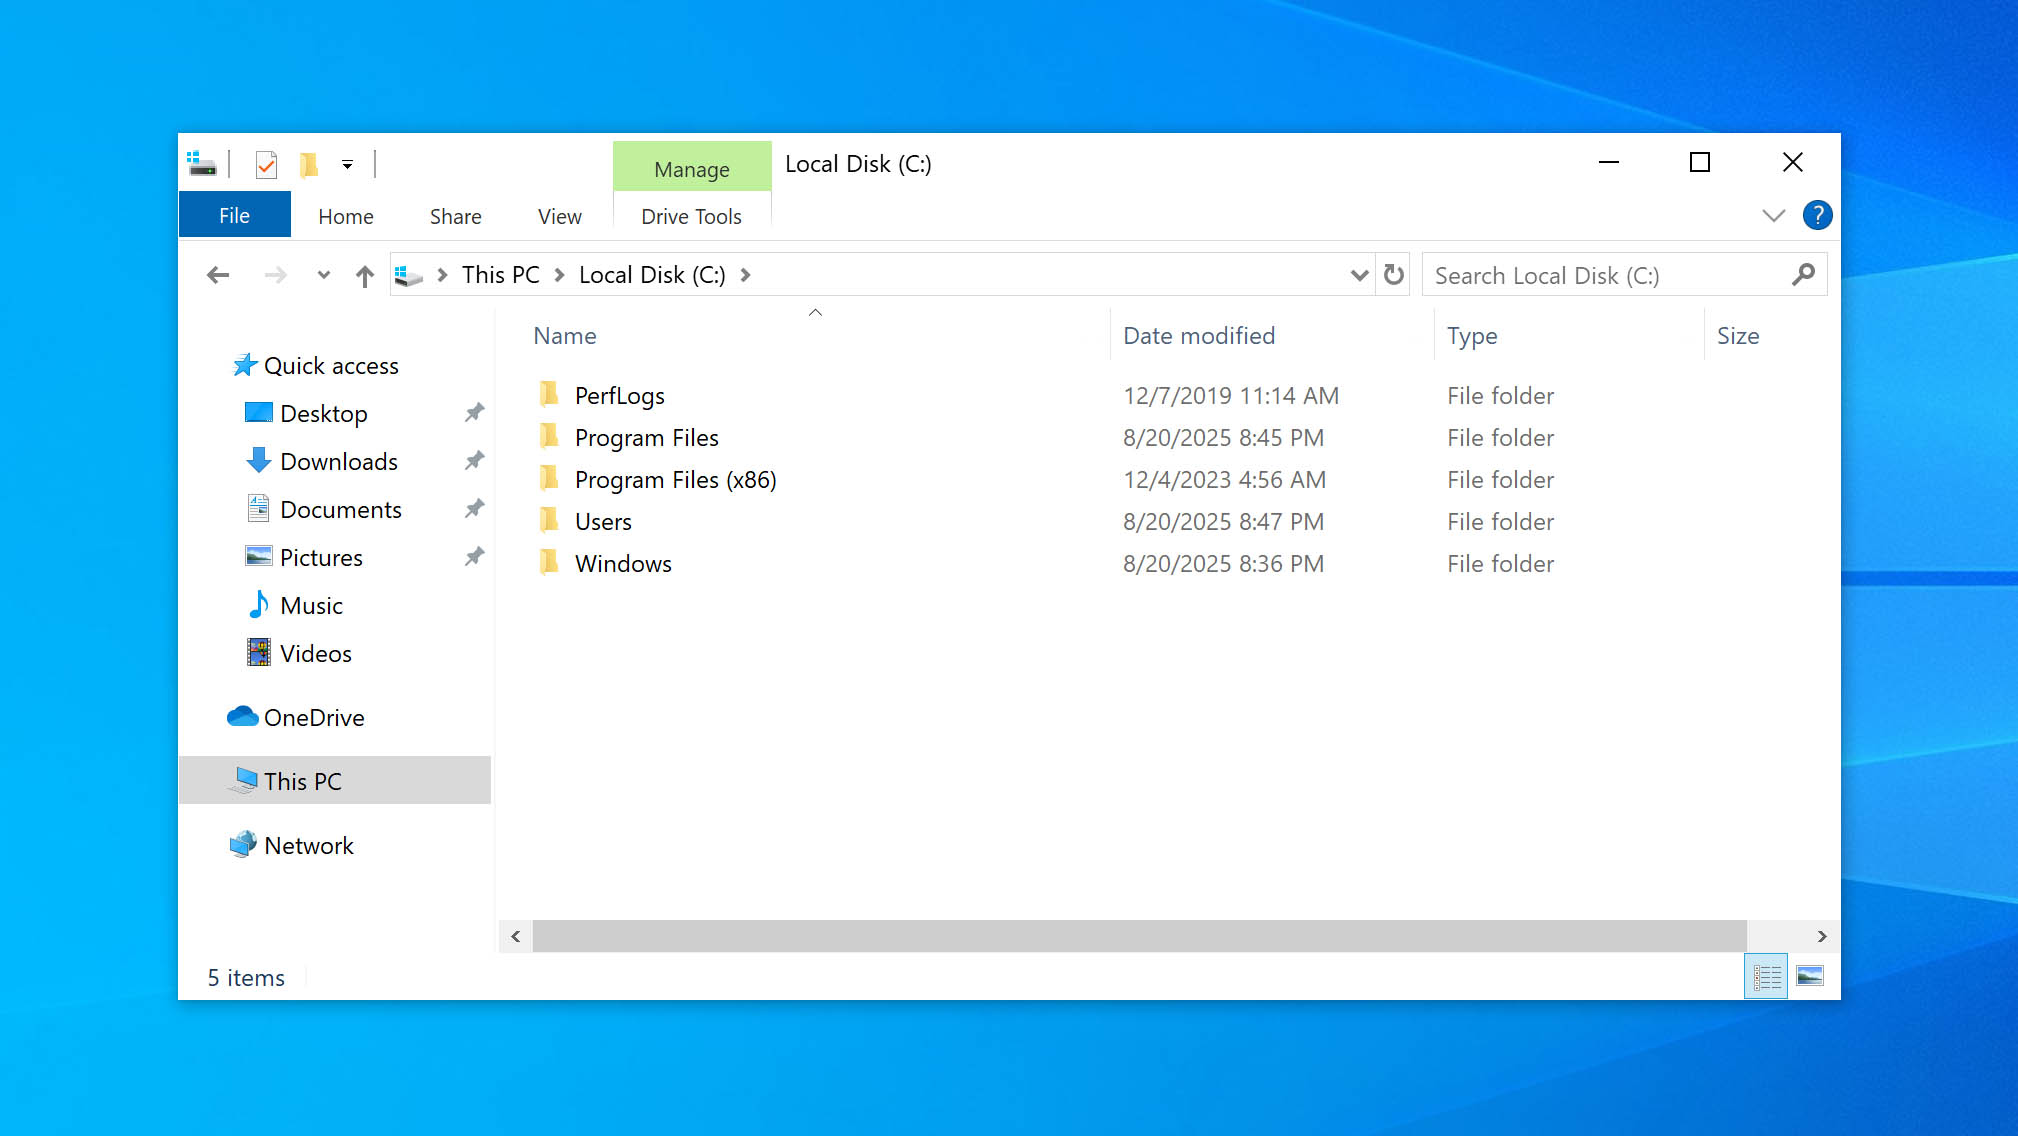Switch to large thumbnails view in status bar

coord(1810,976)
